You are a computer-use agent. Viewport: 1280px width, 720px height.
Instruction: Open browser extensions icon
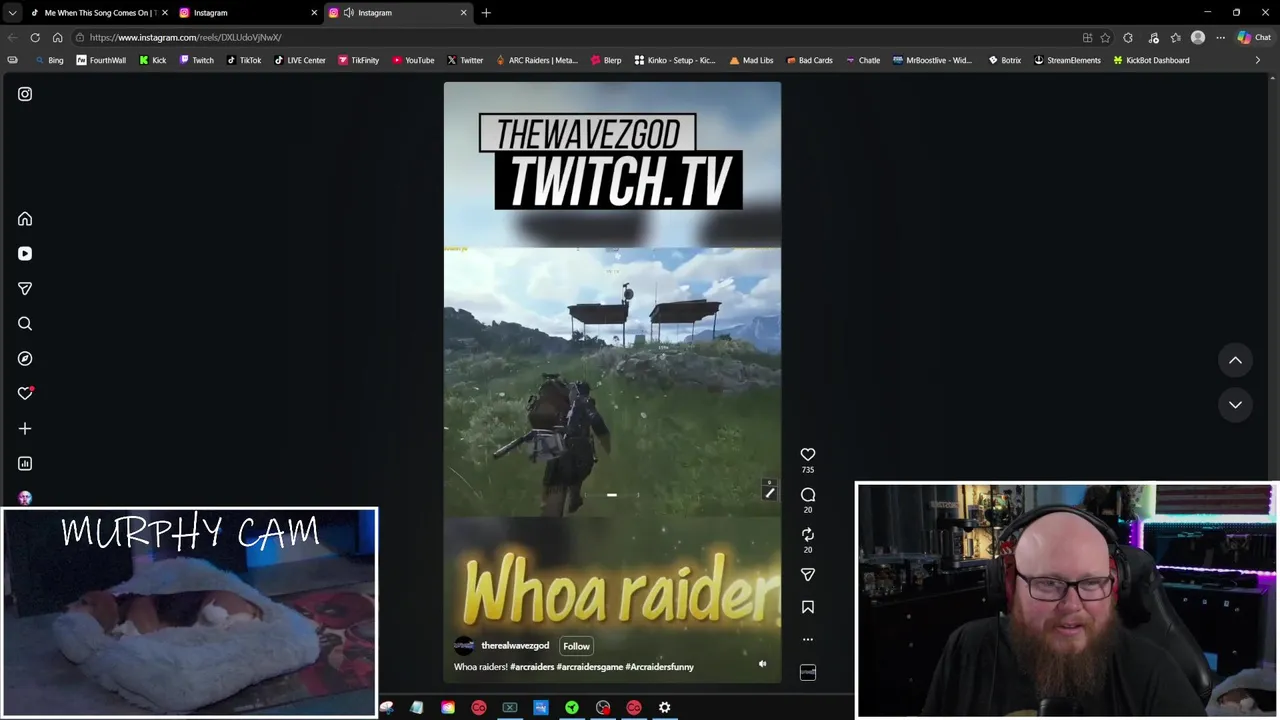[1128, 38]
